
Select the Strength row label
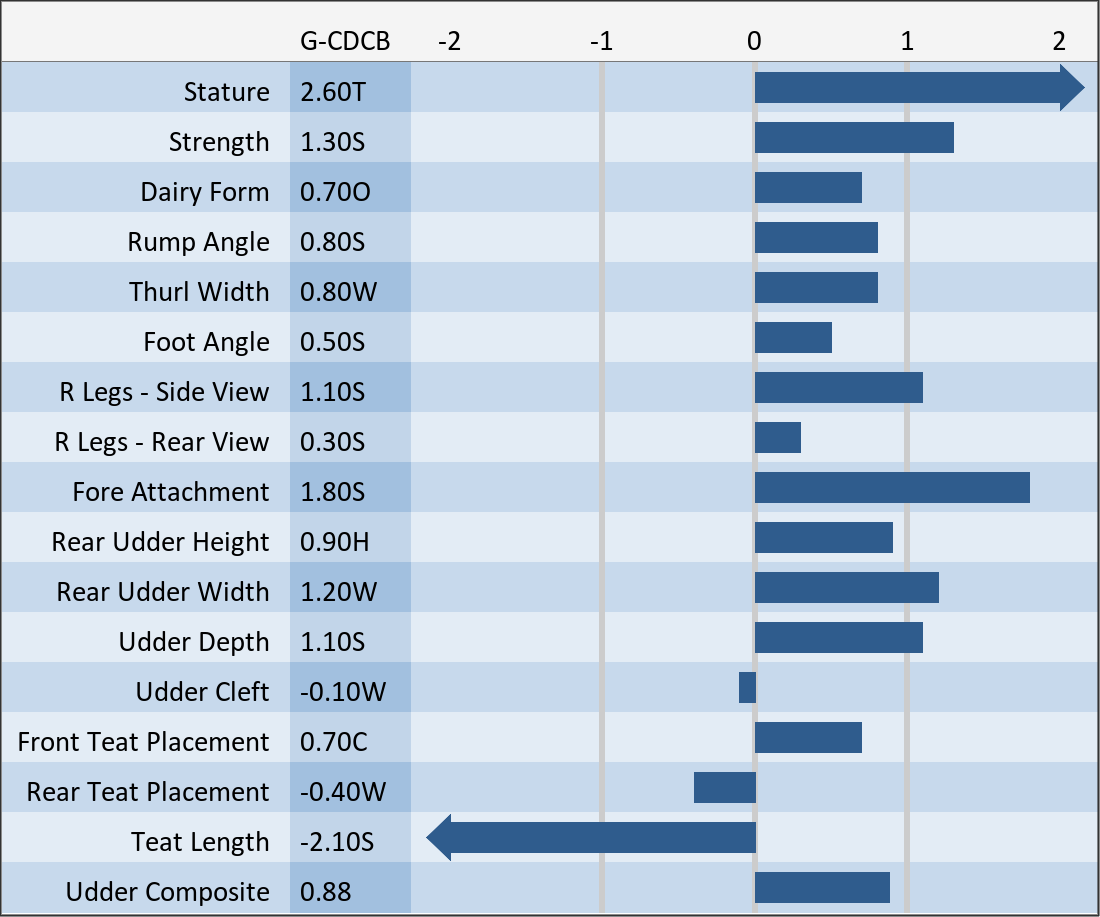click(219, 142)
